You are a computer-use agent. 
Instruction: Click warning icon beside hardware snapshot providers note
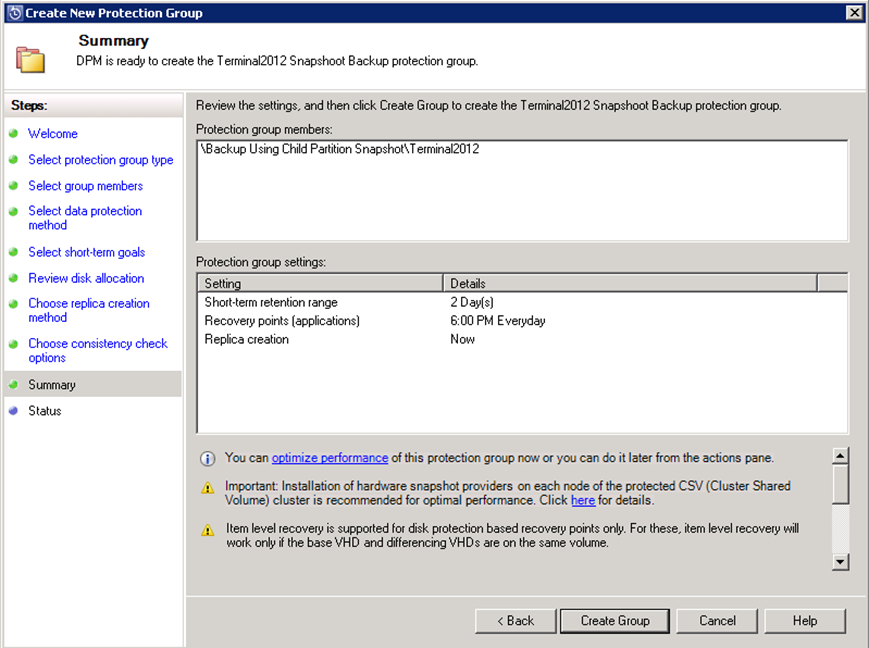[x=207, y=488]
